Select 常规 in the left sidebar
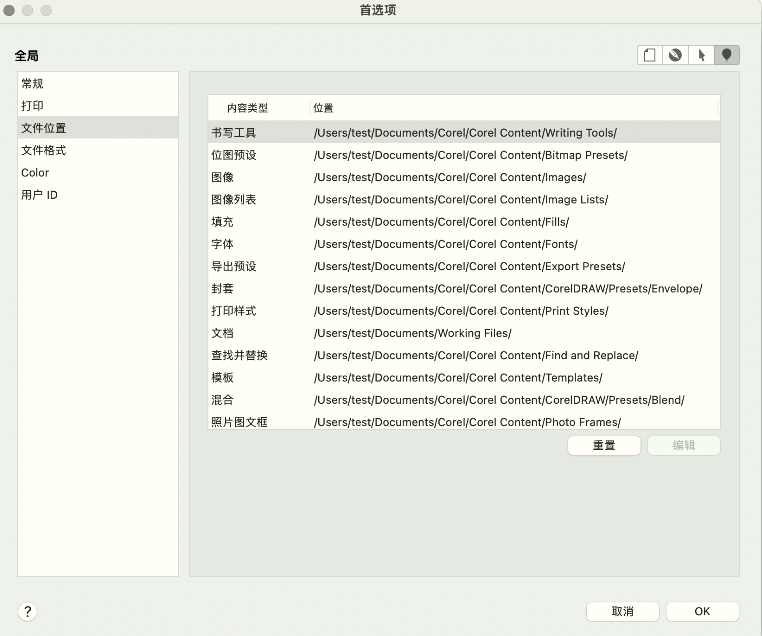Image resolution: width=762 pixels, height=636 pixels. [x=33, y=84]
